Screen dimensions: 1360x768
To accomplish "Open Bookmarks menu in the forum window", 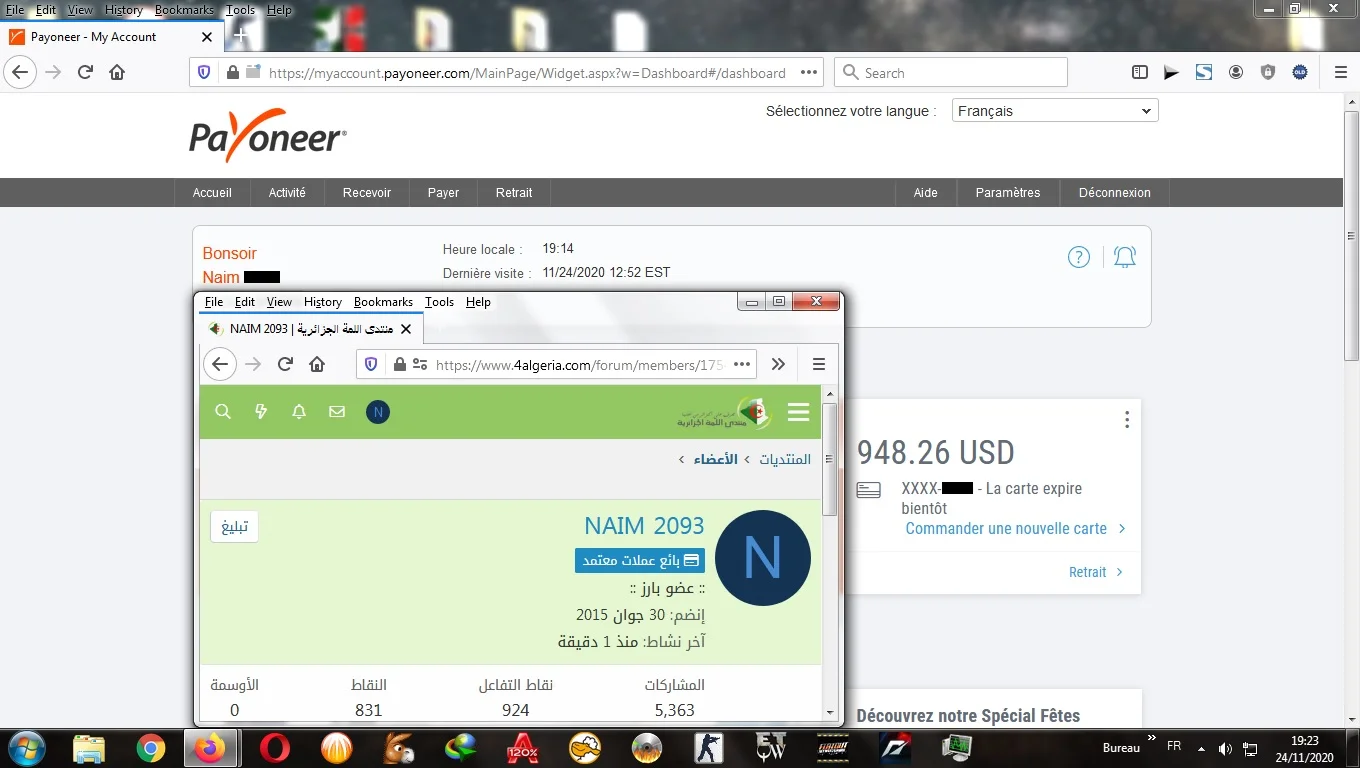I will click(383, 302).
